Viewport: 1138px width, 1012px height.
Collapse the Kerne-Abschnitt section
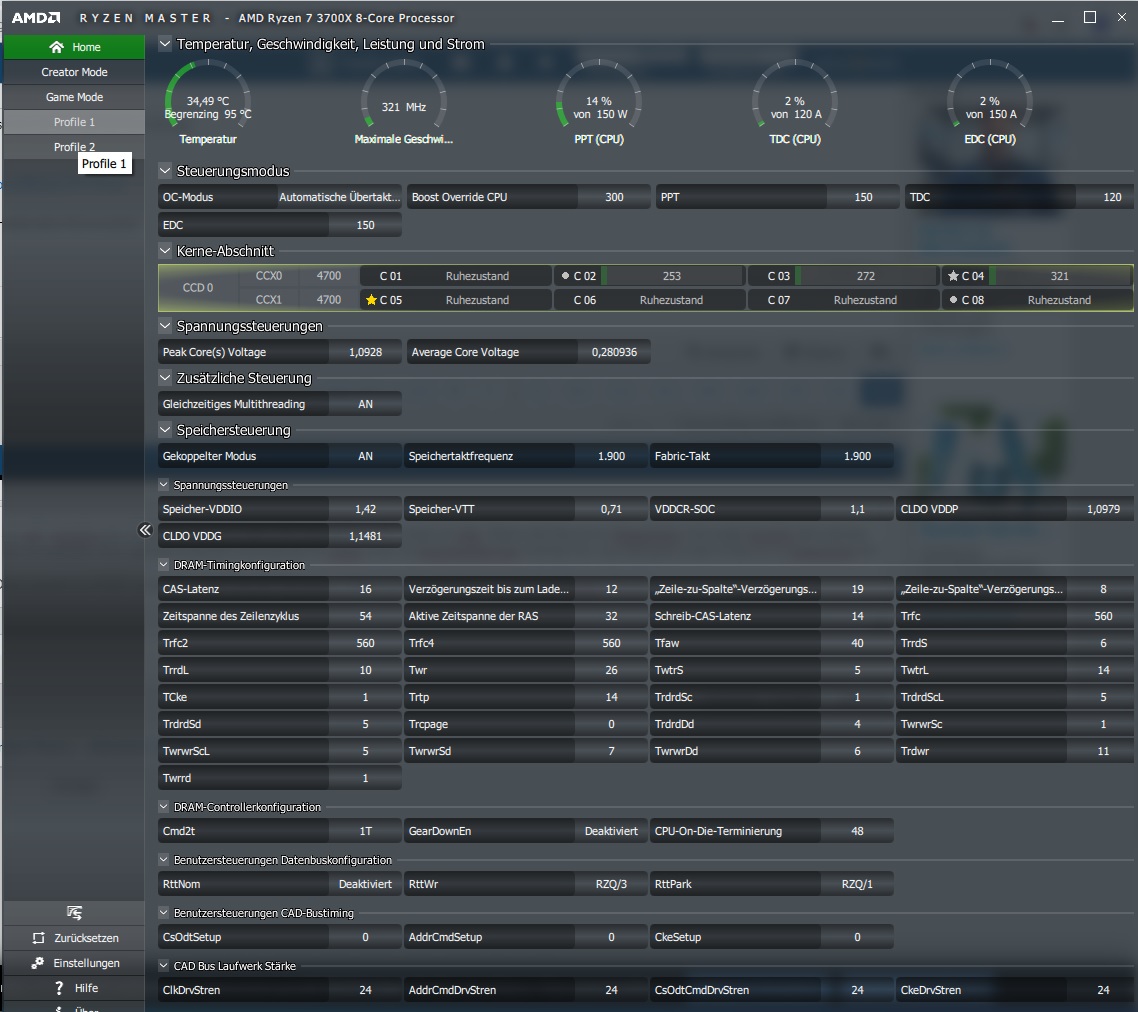165,251
